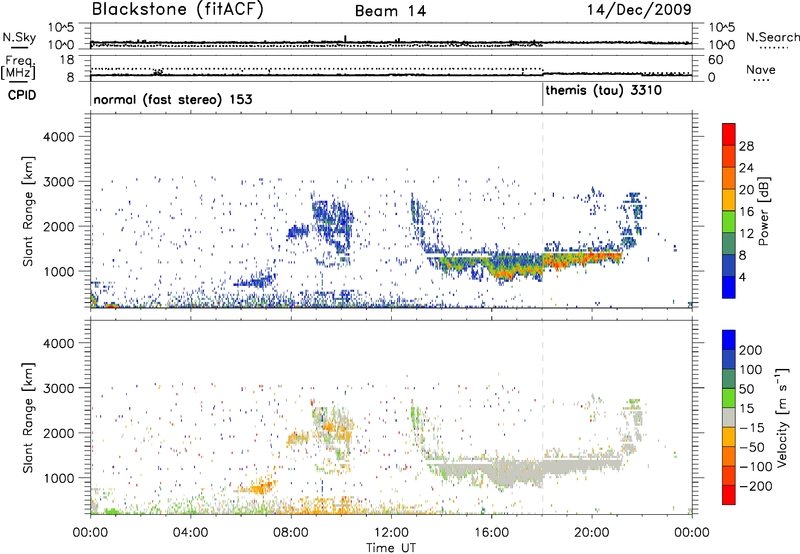Pick the orange Velocity segment between -50 and -100
Viewport: 800px width, 554px height.
pyautogui.click(x=729, y=456)
